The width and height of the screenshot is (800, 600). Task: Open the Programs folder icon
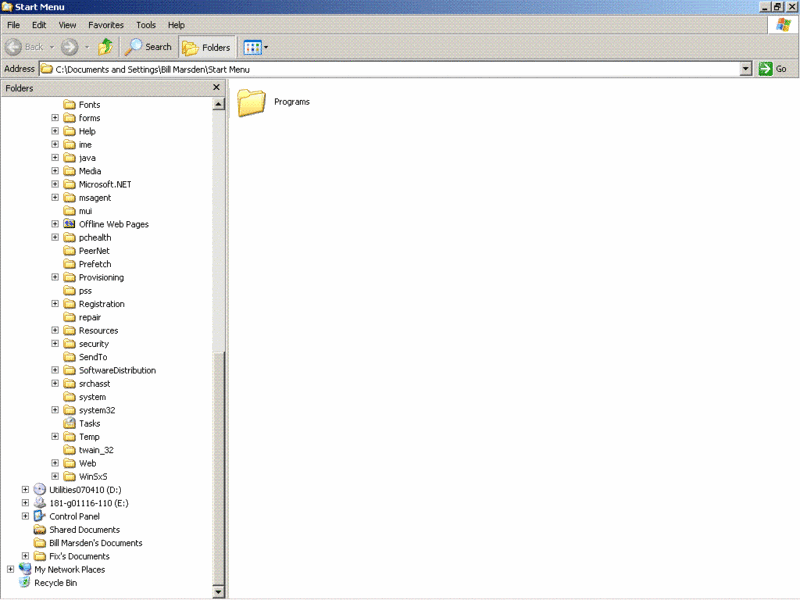pos(252,102)
